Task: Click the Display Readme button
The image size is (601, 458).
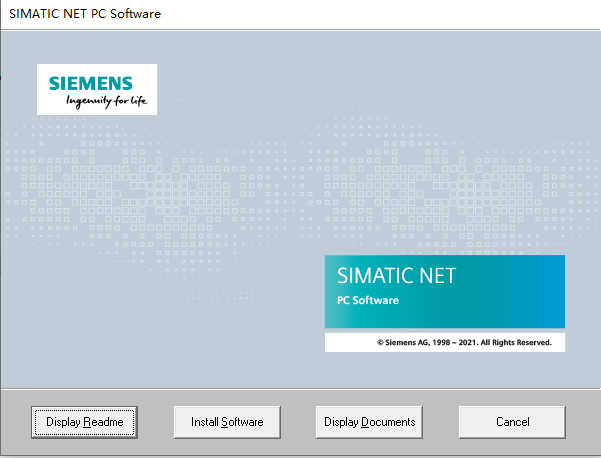Action: click(x=84, y=422)
